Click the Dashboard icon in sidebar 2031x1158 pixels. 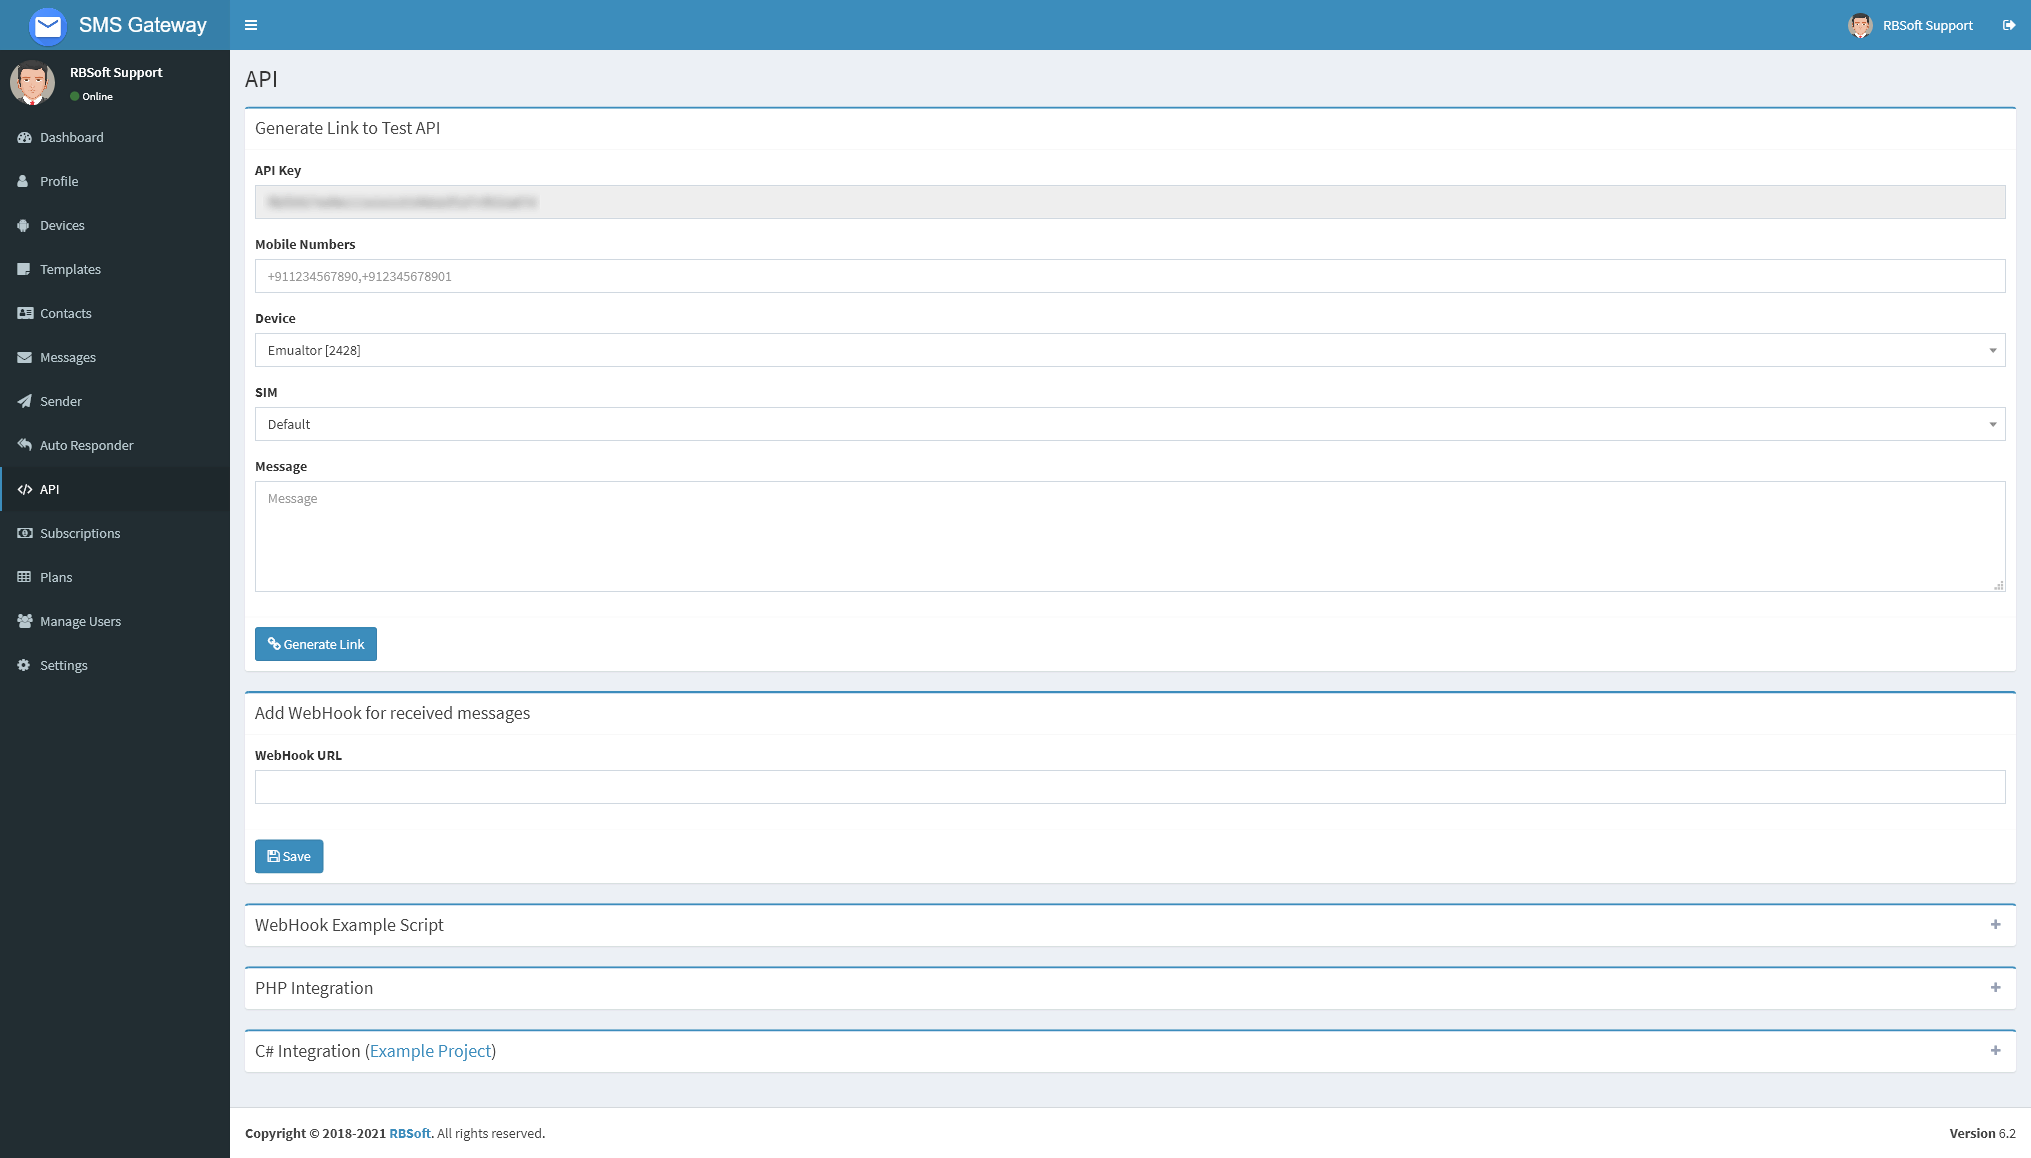click(x=24, y=135)
